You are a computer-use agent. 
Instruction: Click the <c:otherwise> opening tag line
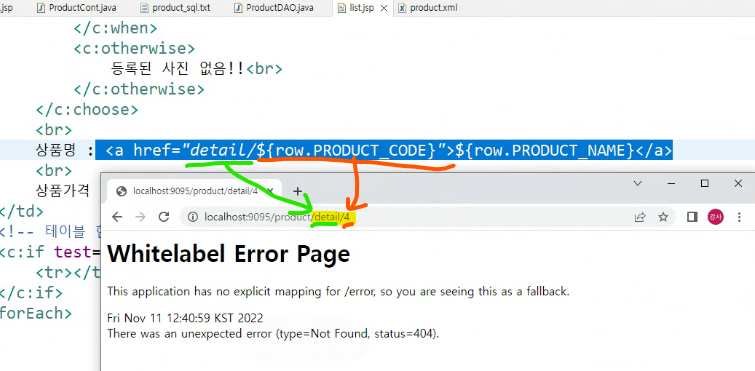134,49
